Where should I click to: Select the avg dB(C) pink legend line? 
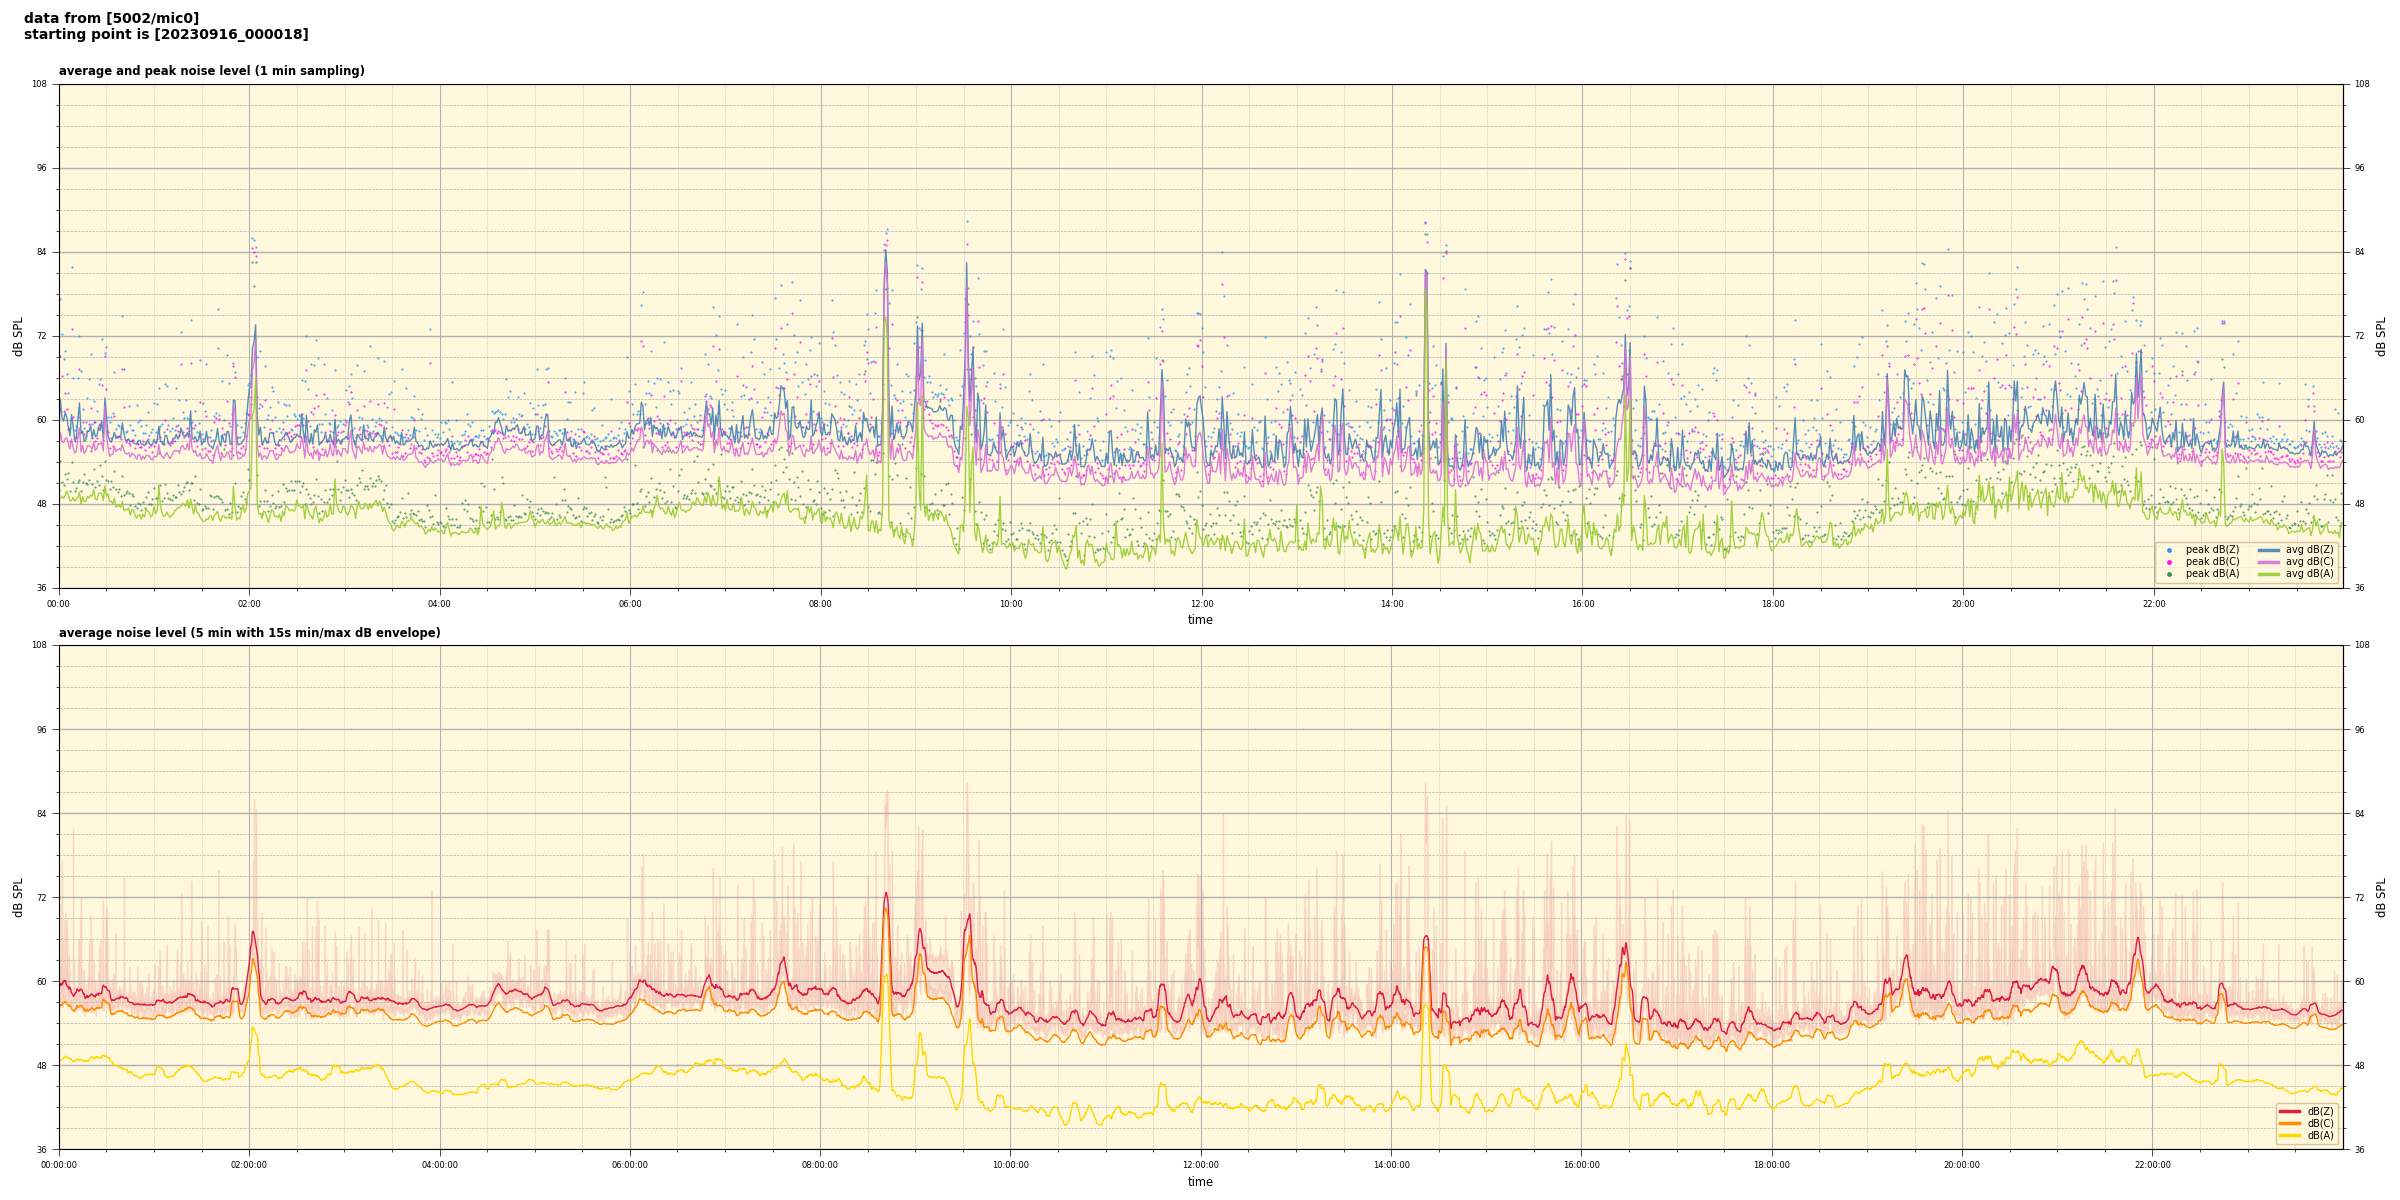[x=2269, y=562]
